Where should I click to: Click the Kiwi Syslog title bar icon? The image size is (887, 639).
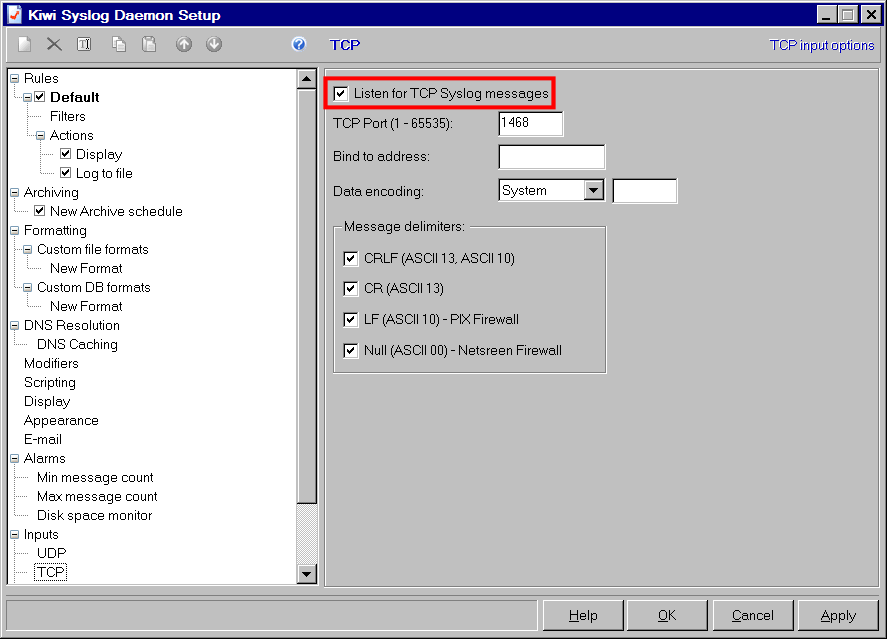(x=15, y=14)
